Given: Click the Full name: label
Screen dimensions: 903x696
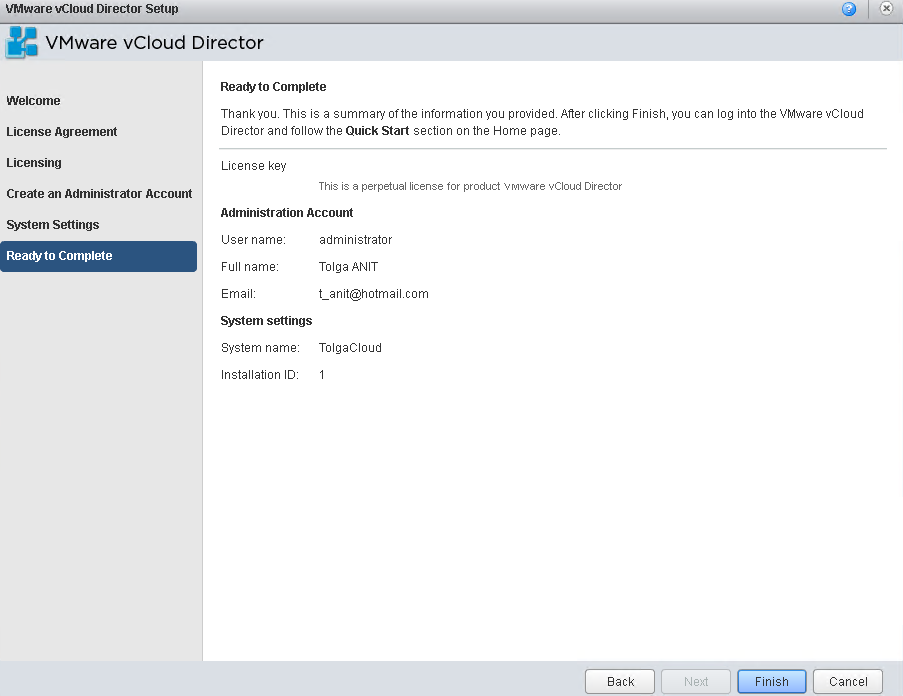Looking at the screenshot, I should [250, 267].
